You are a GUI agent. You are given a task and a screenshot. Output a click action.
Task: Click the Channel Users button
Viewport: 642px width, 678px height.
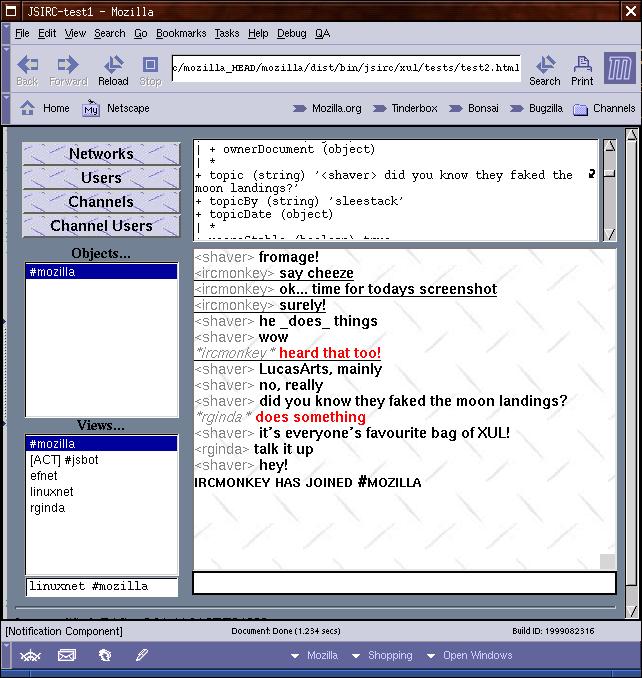(x=101, y=226)
